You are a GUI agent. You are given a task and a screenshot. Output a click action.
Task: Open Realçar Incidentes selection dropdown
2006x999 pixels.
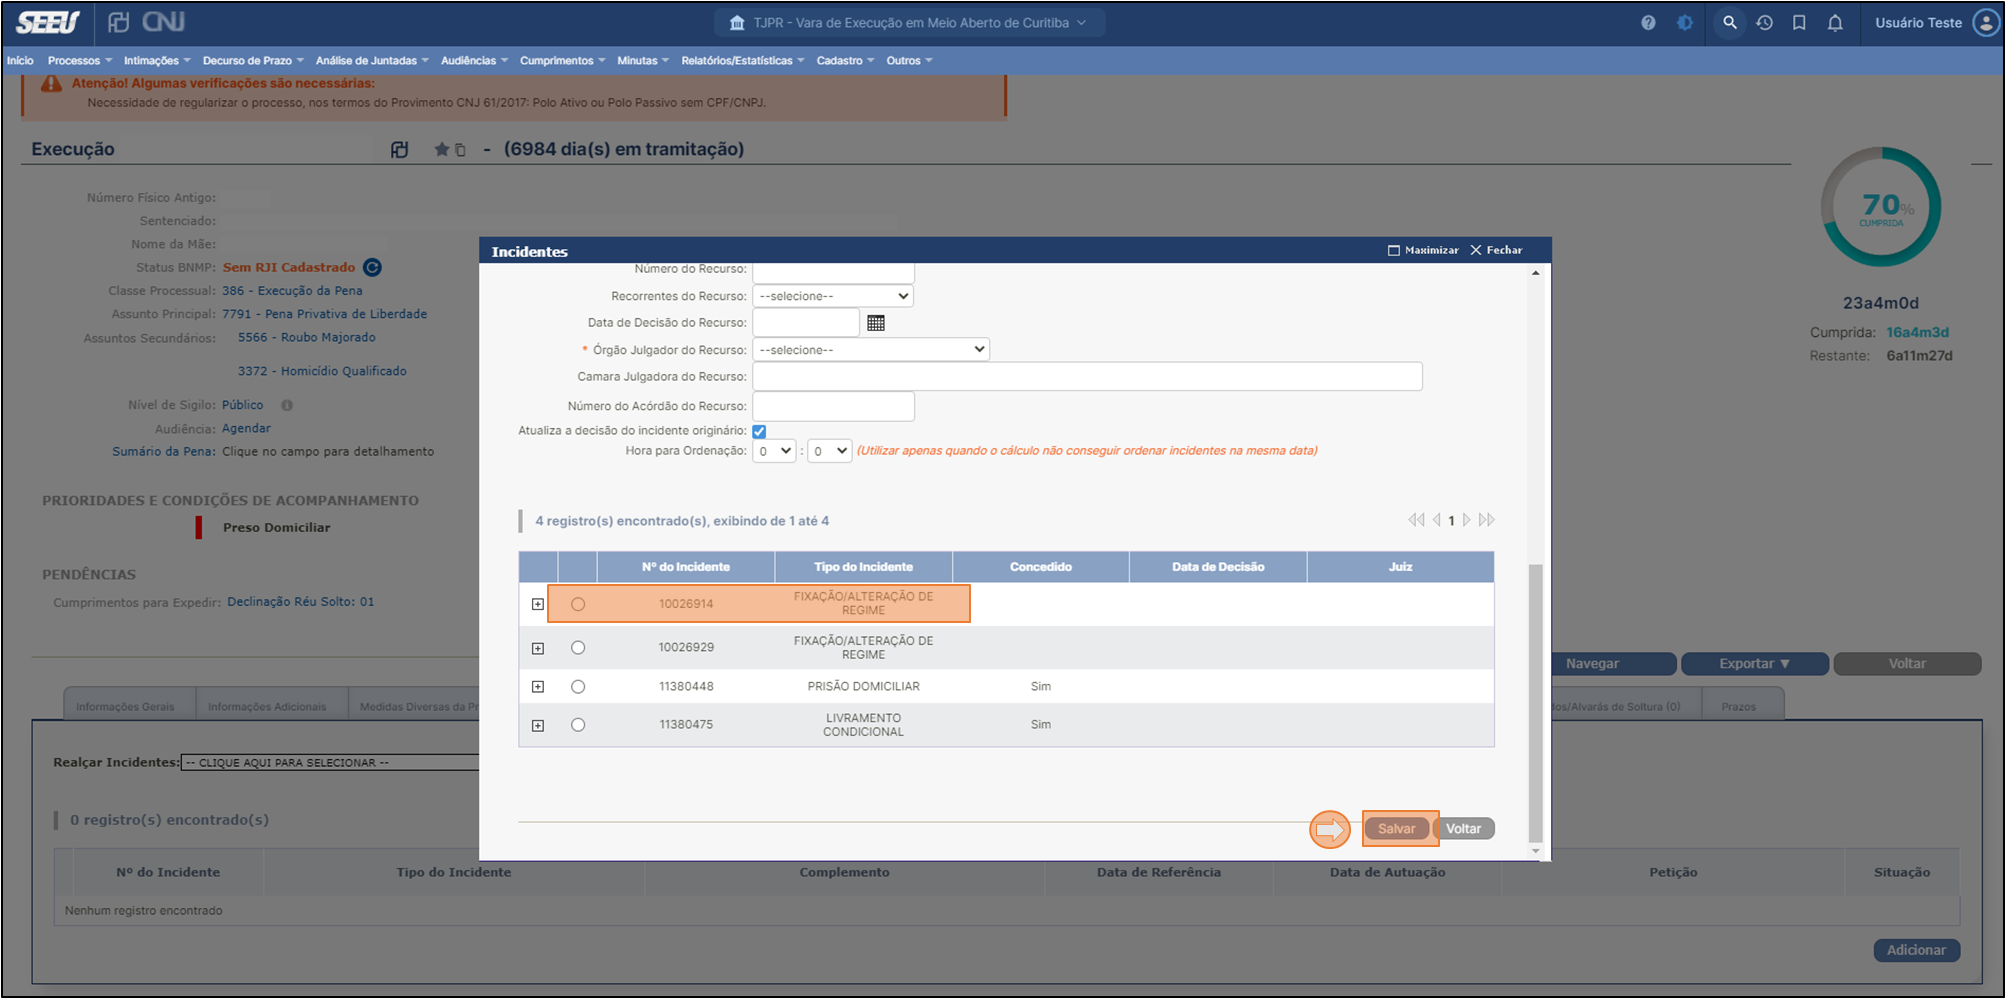point(330,763)
